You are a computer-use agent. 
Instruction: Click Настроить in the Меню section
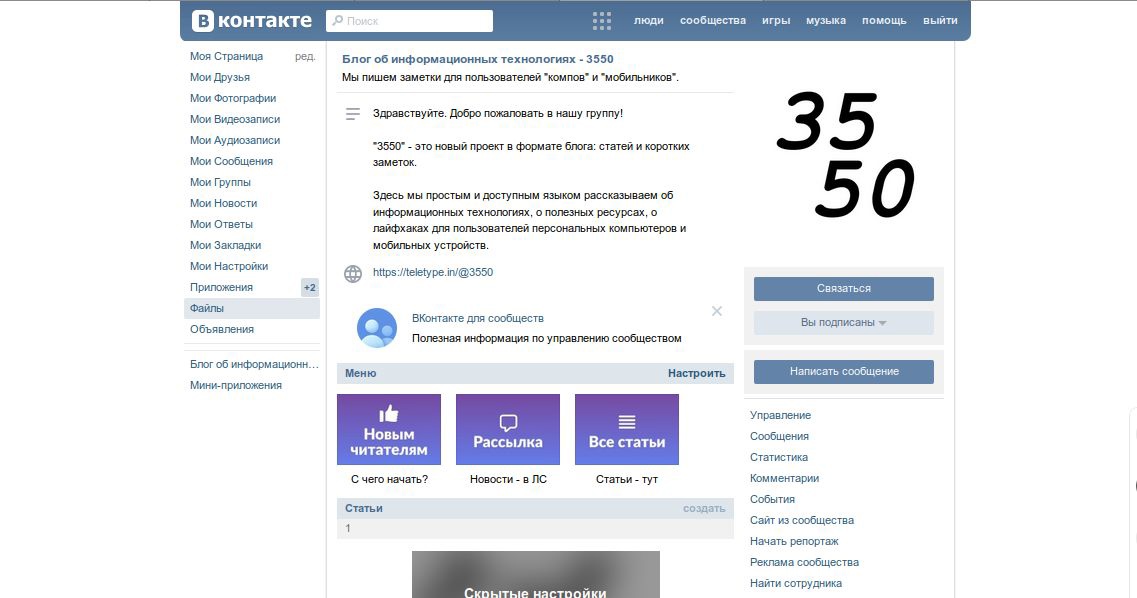coord(696,374)
